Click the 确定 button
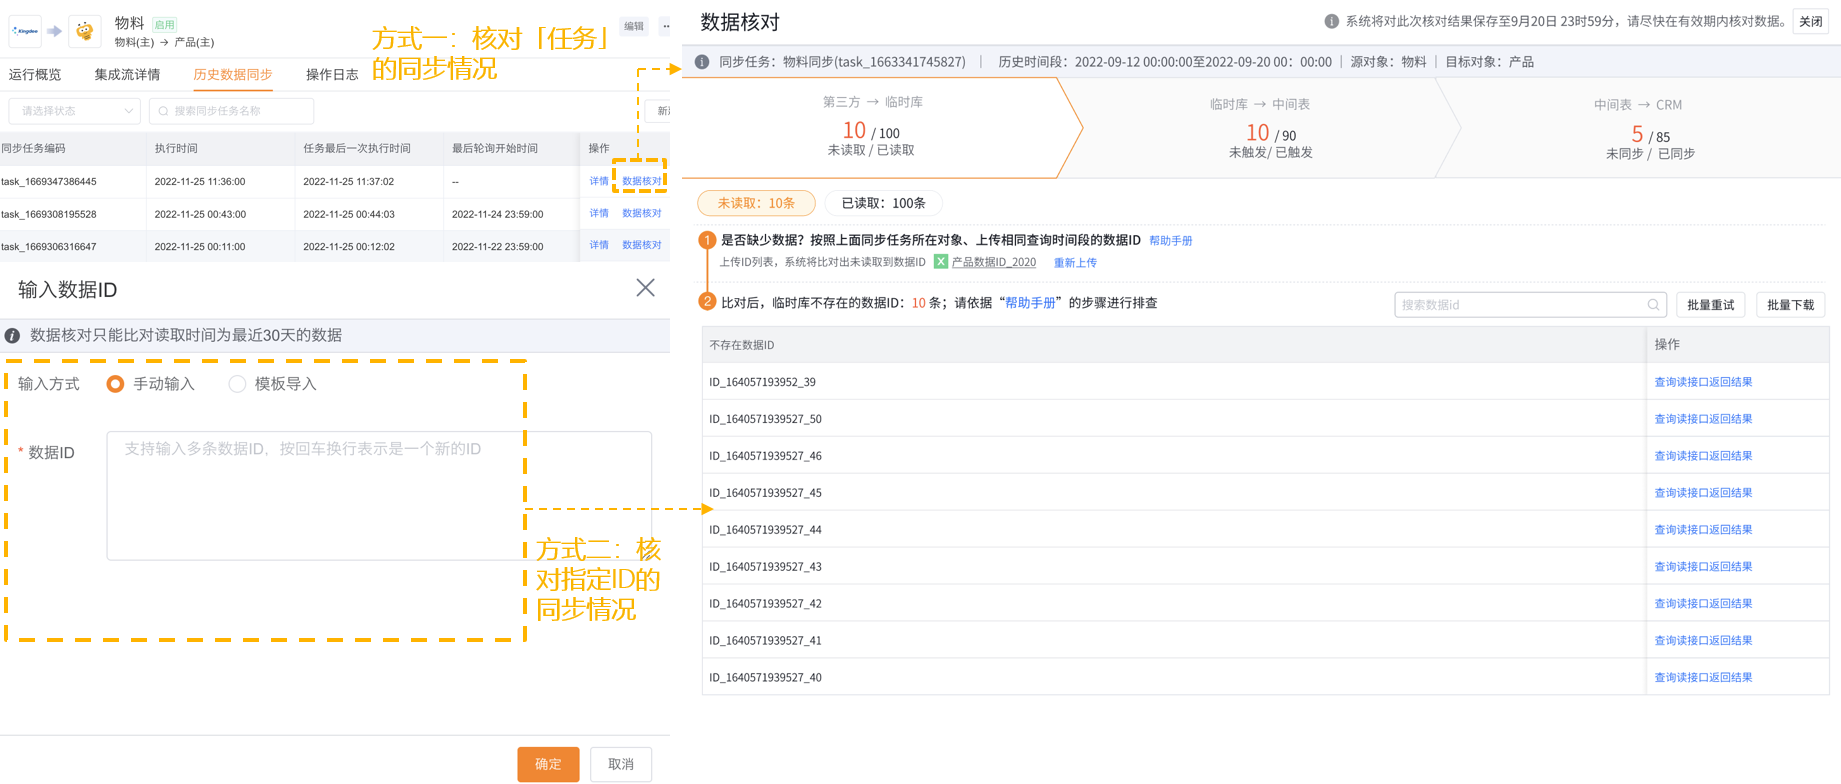This screenshot has width=1841, height=784. [x=548, y=764]
